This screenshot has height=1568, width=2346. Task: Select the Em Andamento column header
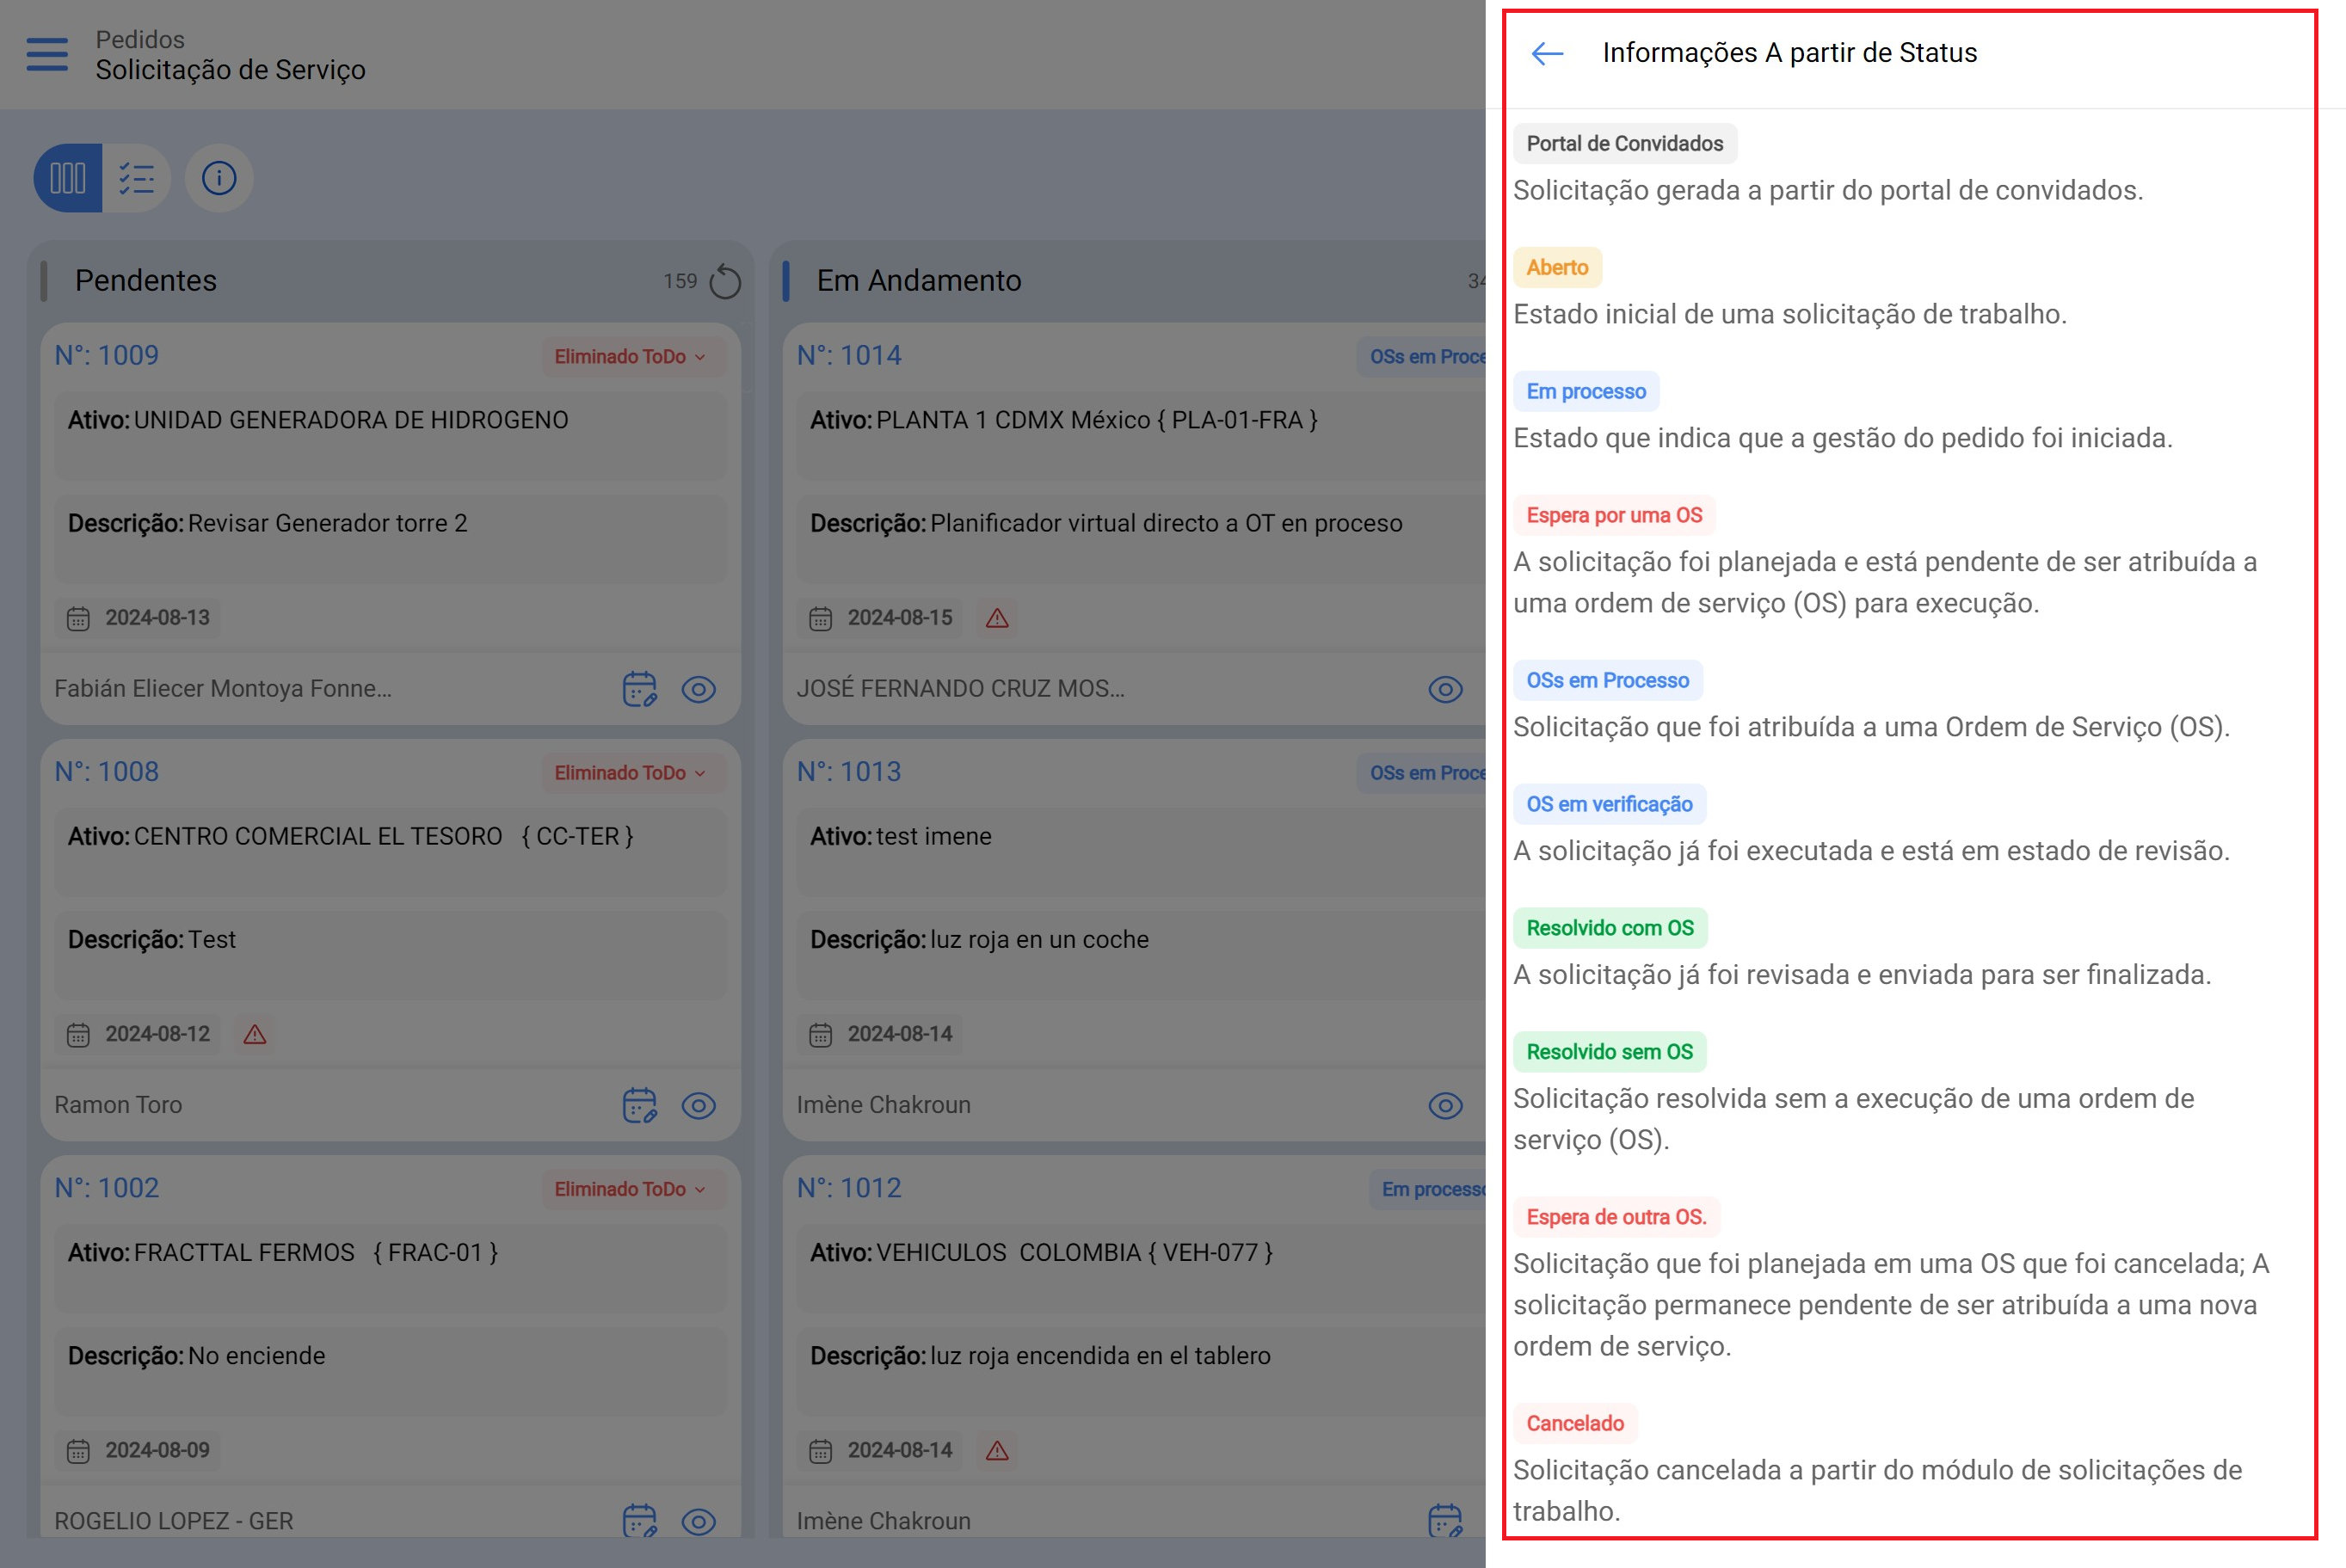[919, 281]
